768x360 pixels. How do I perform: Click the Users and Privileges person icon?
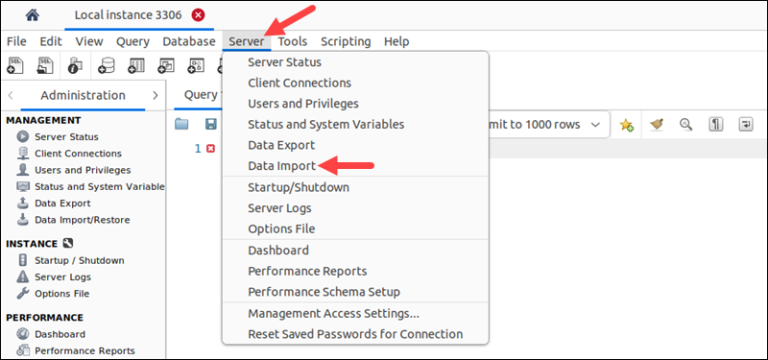[x=23, y=170]
